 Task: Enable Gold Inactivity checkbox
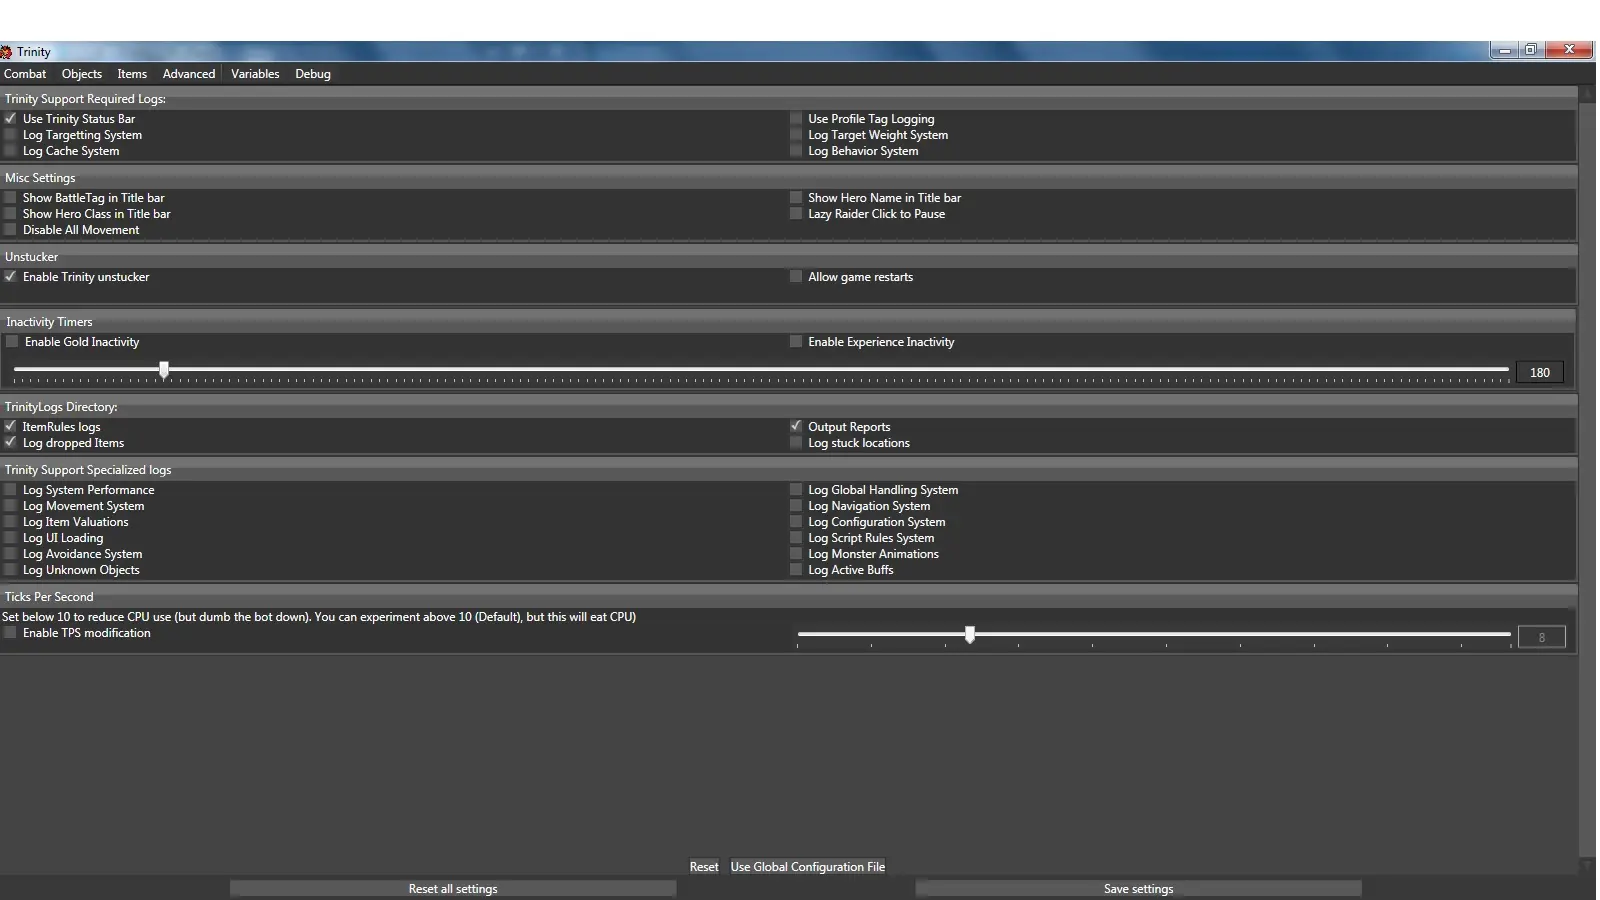pyautogui.click(x=13, y=341)
